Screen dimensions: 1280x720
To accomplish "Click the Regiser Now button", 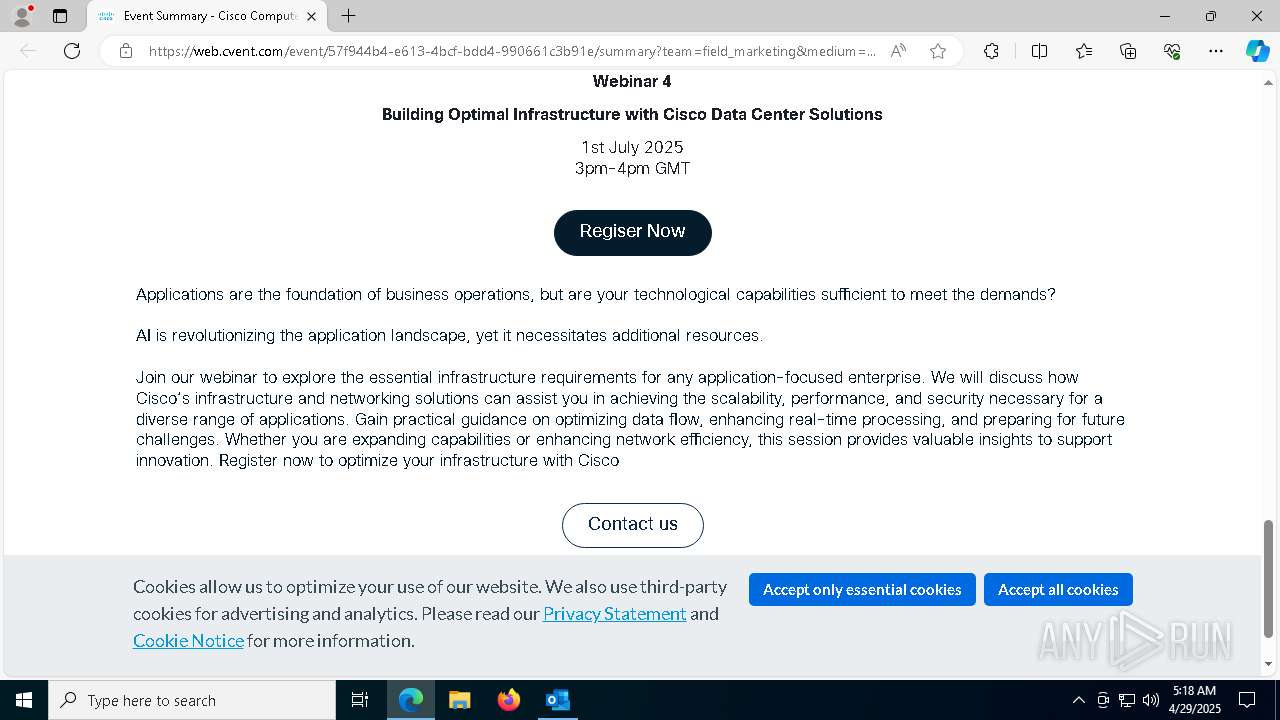I will [x=633, y=232].
